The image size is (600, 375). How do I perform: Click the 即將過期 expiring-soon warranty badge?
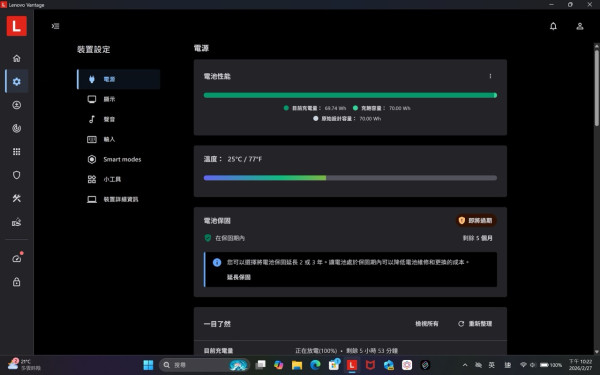coord(476,220)
